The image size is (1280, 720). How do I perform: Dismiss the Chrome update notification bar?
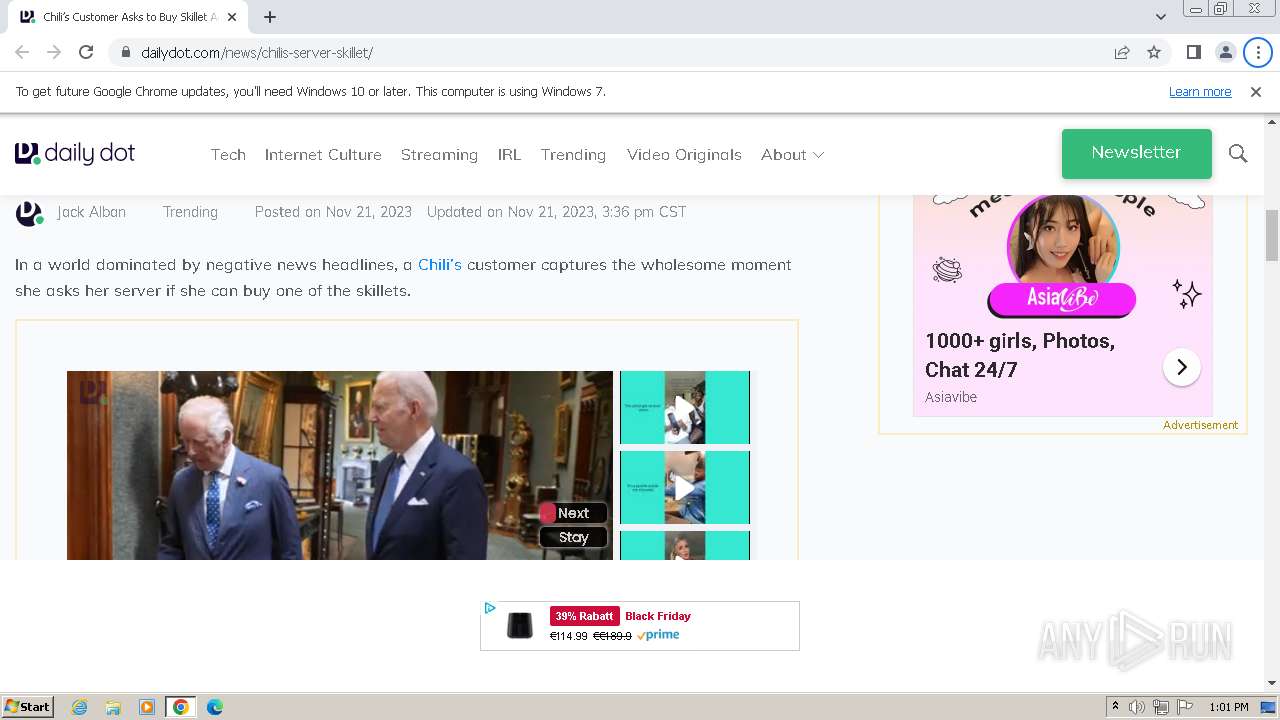pyautogui.click(x=1256, y=91)
